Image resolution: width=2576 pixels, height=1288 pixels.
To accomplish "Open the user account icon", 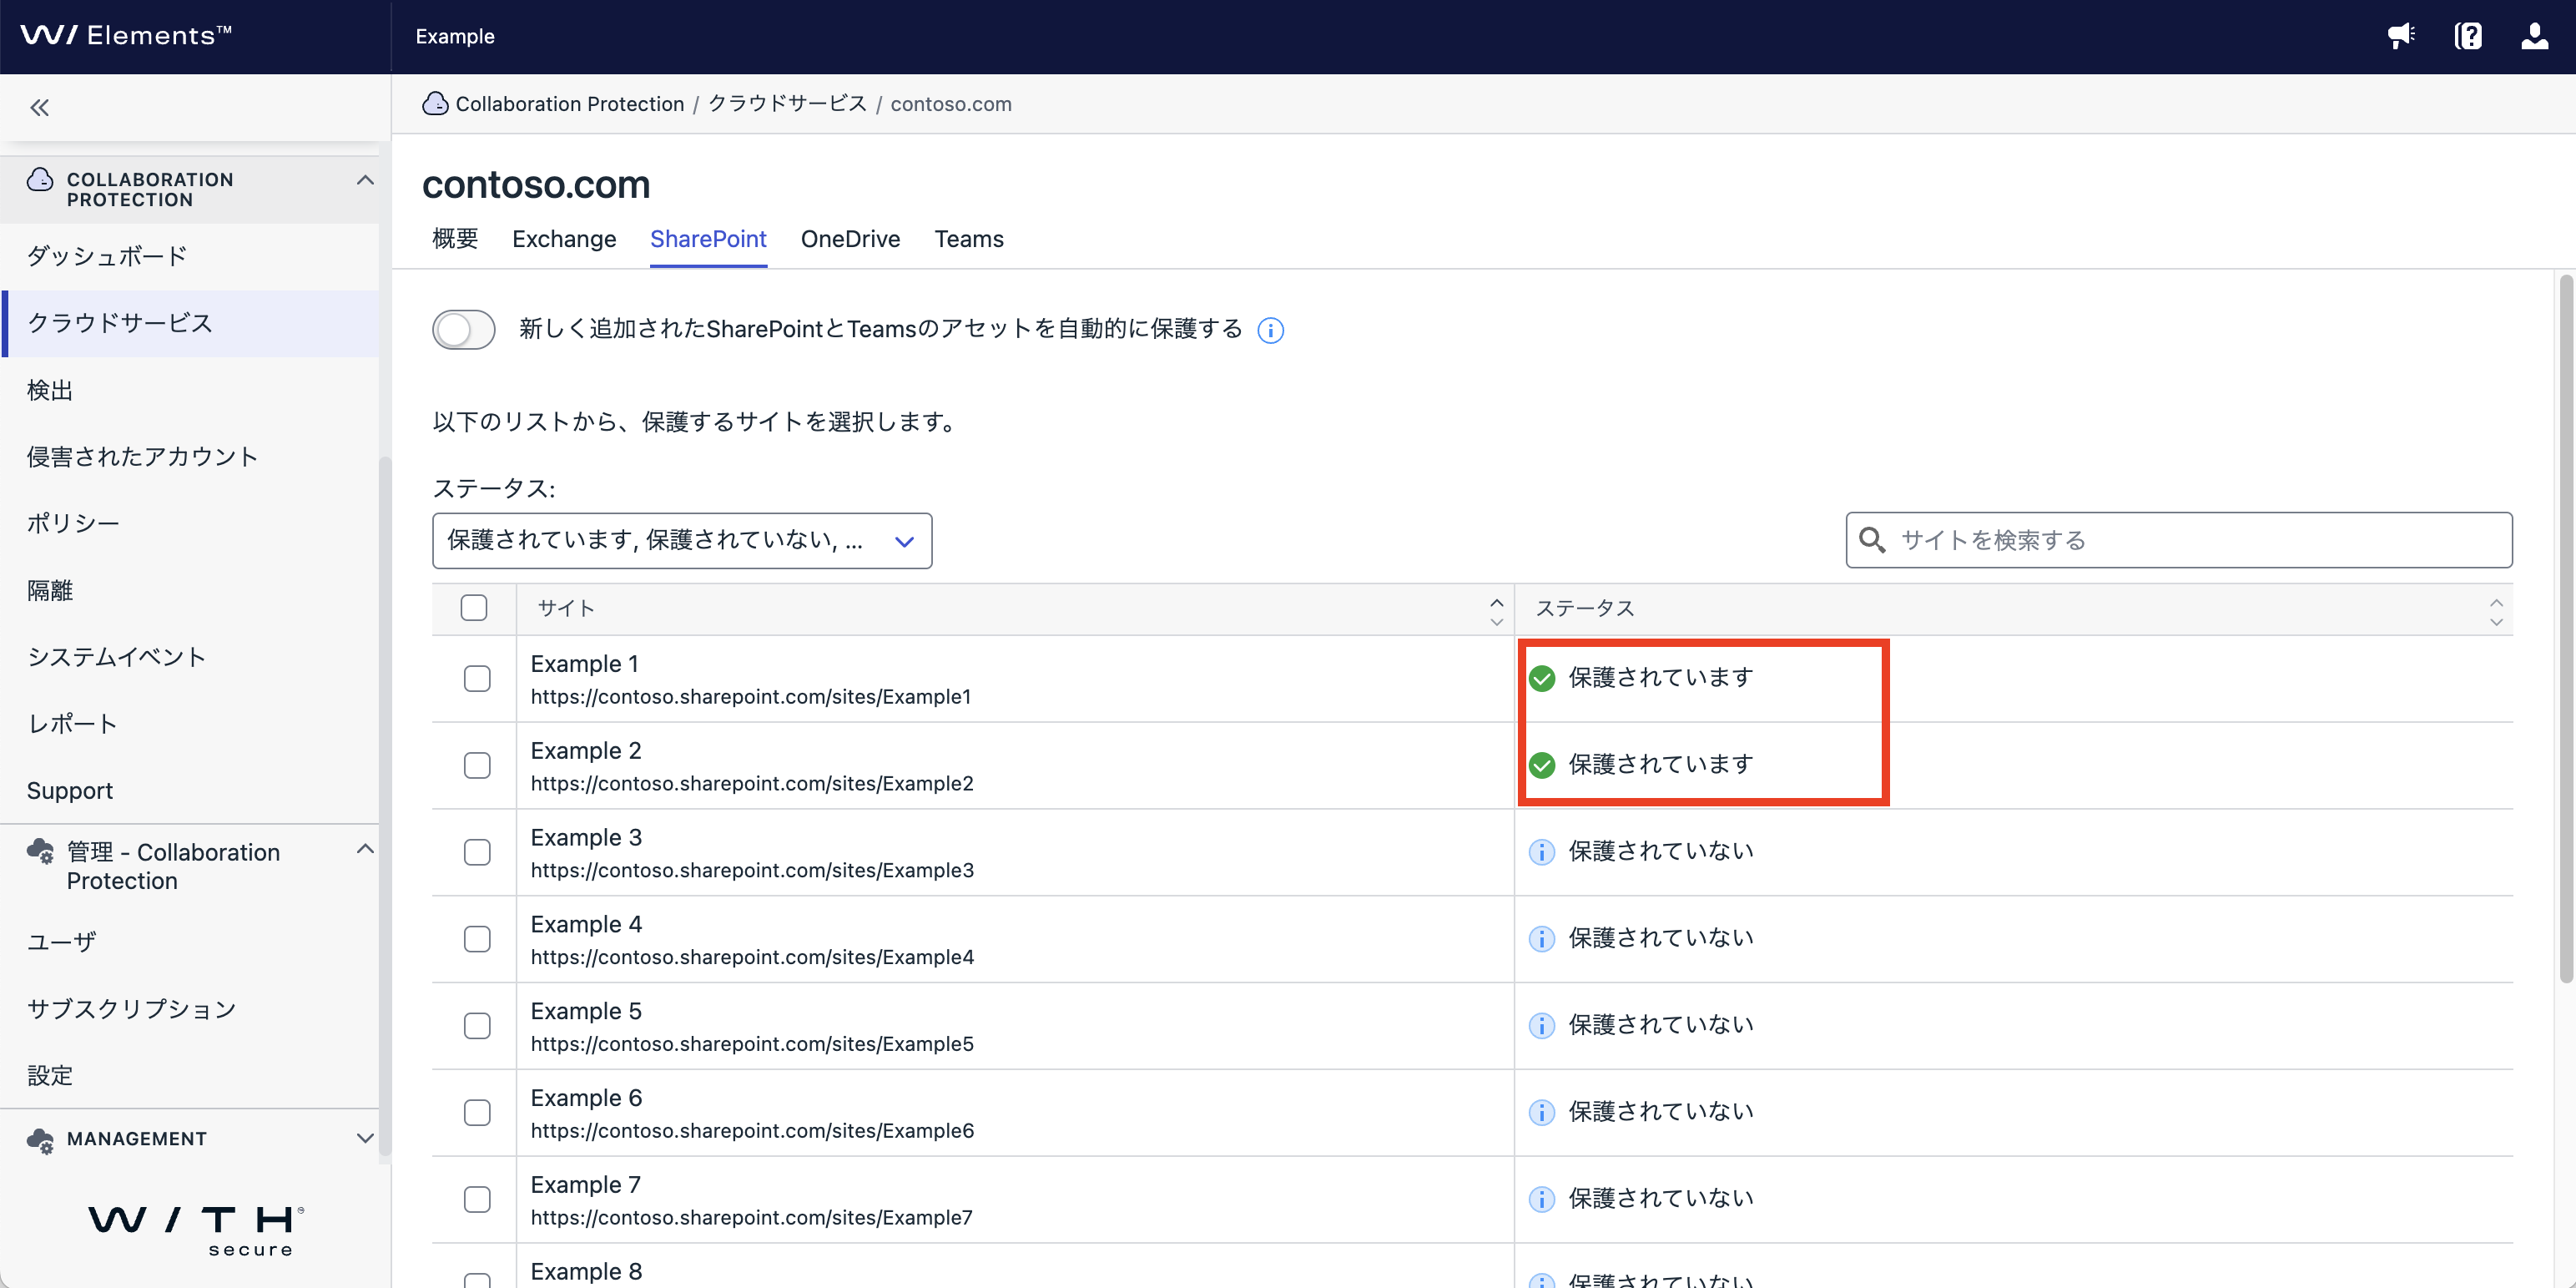I will click(2534, 36).
